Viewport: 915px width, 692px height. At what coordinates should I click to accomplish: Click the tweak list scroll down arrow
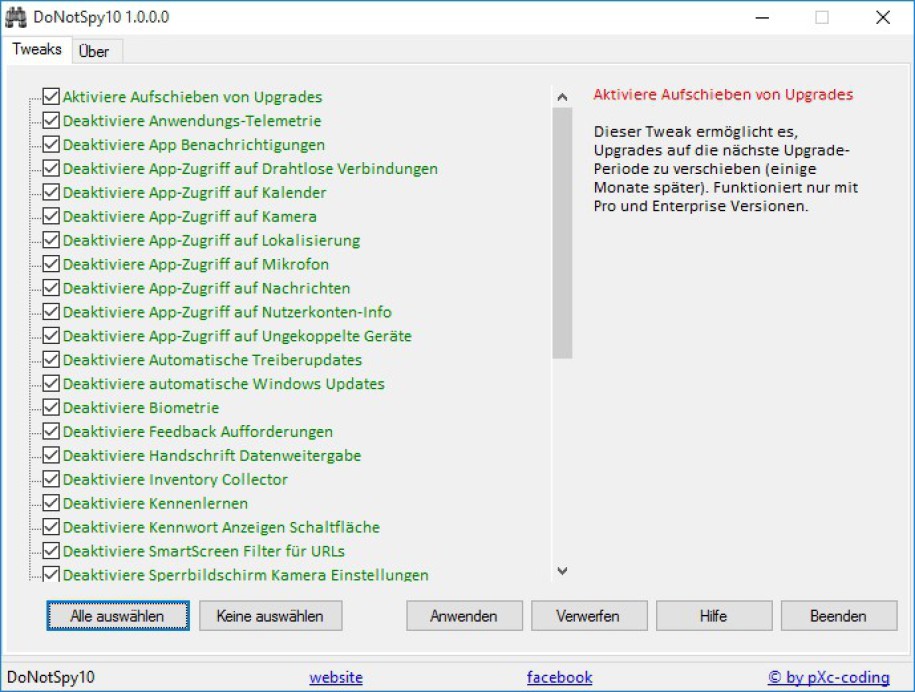coord(562,570)
